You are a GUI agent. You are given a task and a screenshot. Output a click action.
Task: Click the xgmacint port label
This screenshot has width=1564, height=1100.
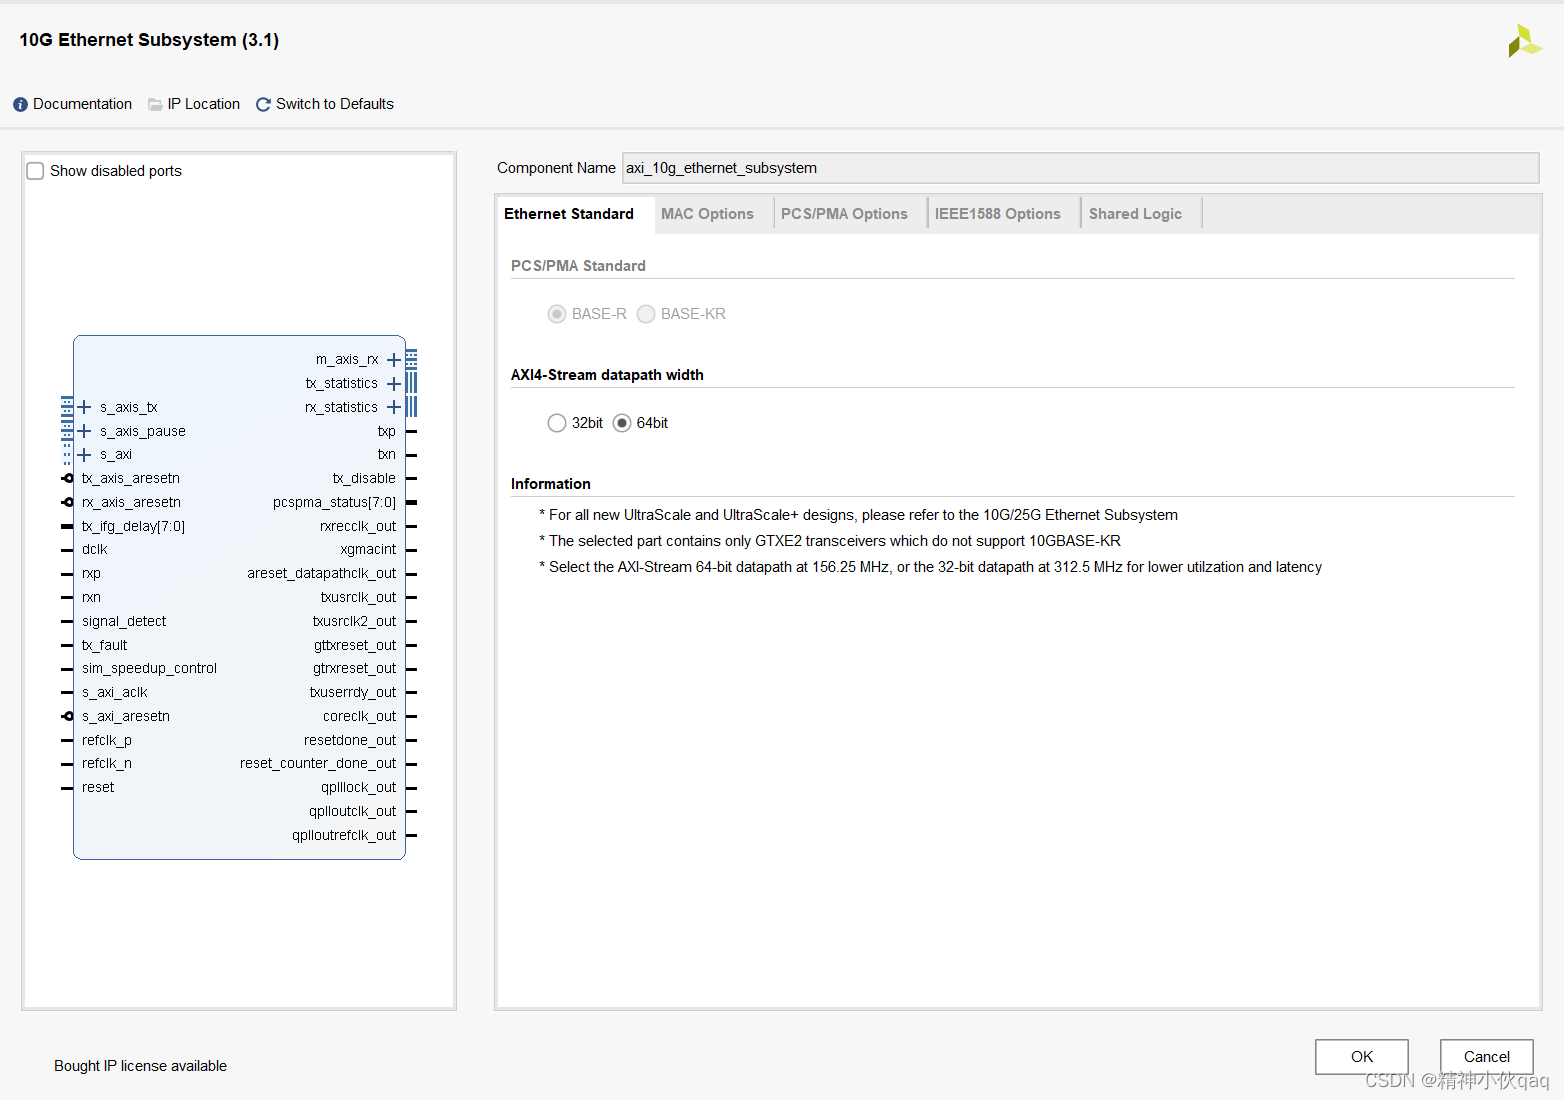coord(368,550)
